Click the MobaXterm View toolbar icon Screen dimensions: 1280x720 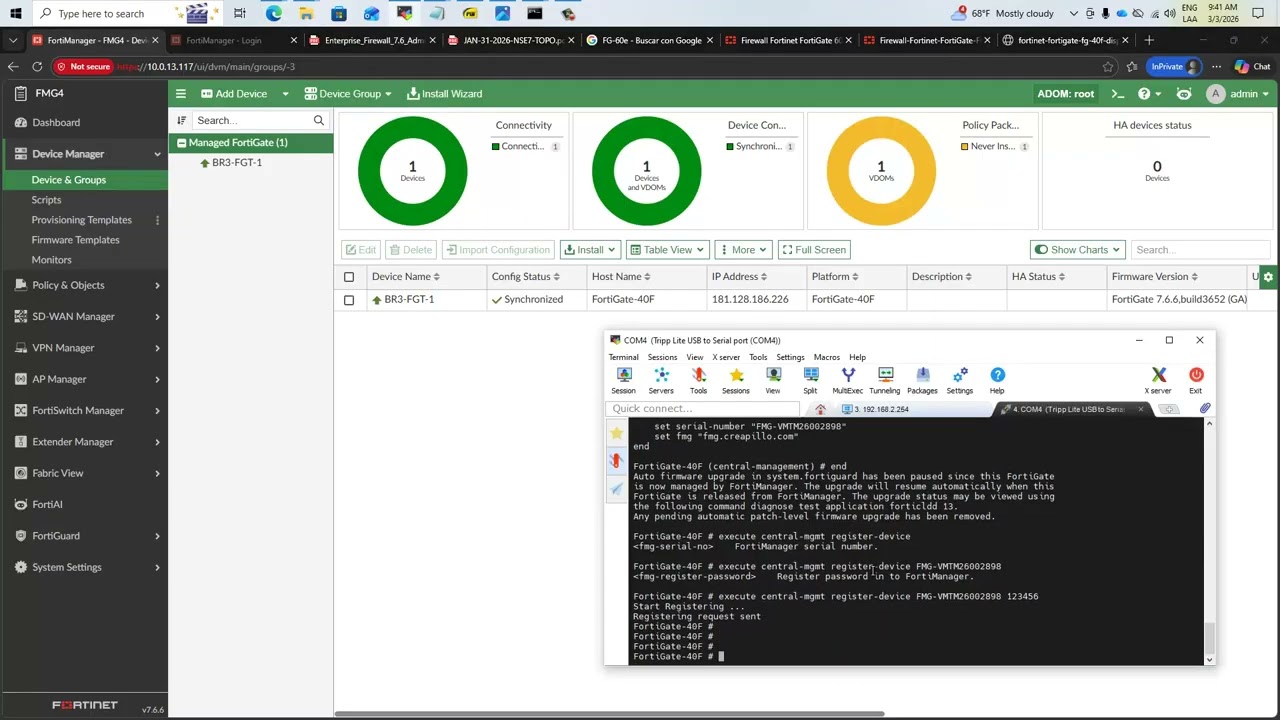(773, 380)
